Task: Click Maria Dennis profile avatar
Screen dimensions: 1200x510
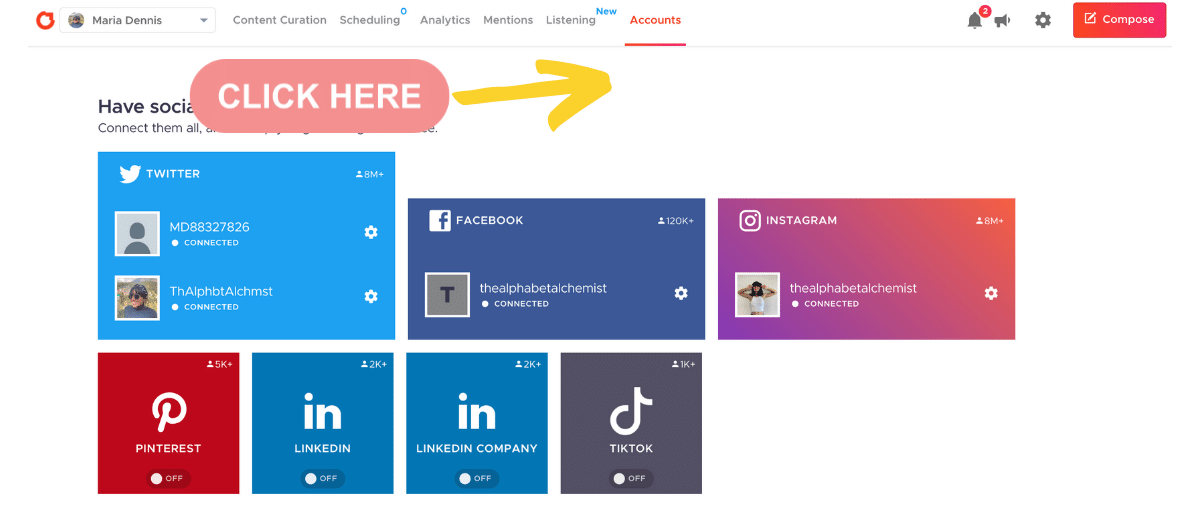Action: point(76,20)
